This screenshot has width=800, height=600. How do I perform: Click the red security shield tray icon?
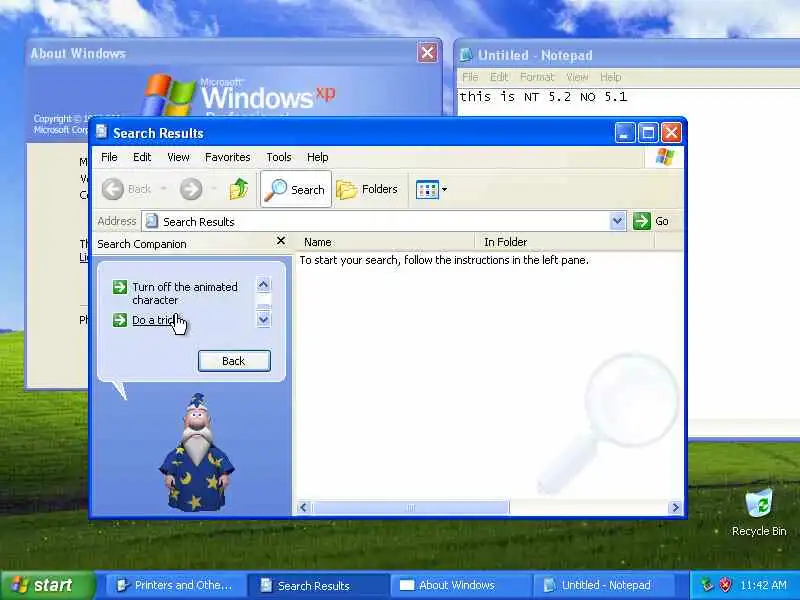pyautogui.click(x=725, y=585)
